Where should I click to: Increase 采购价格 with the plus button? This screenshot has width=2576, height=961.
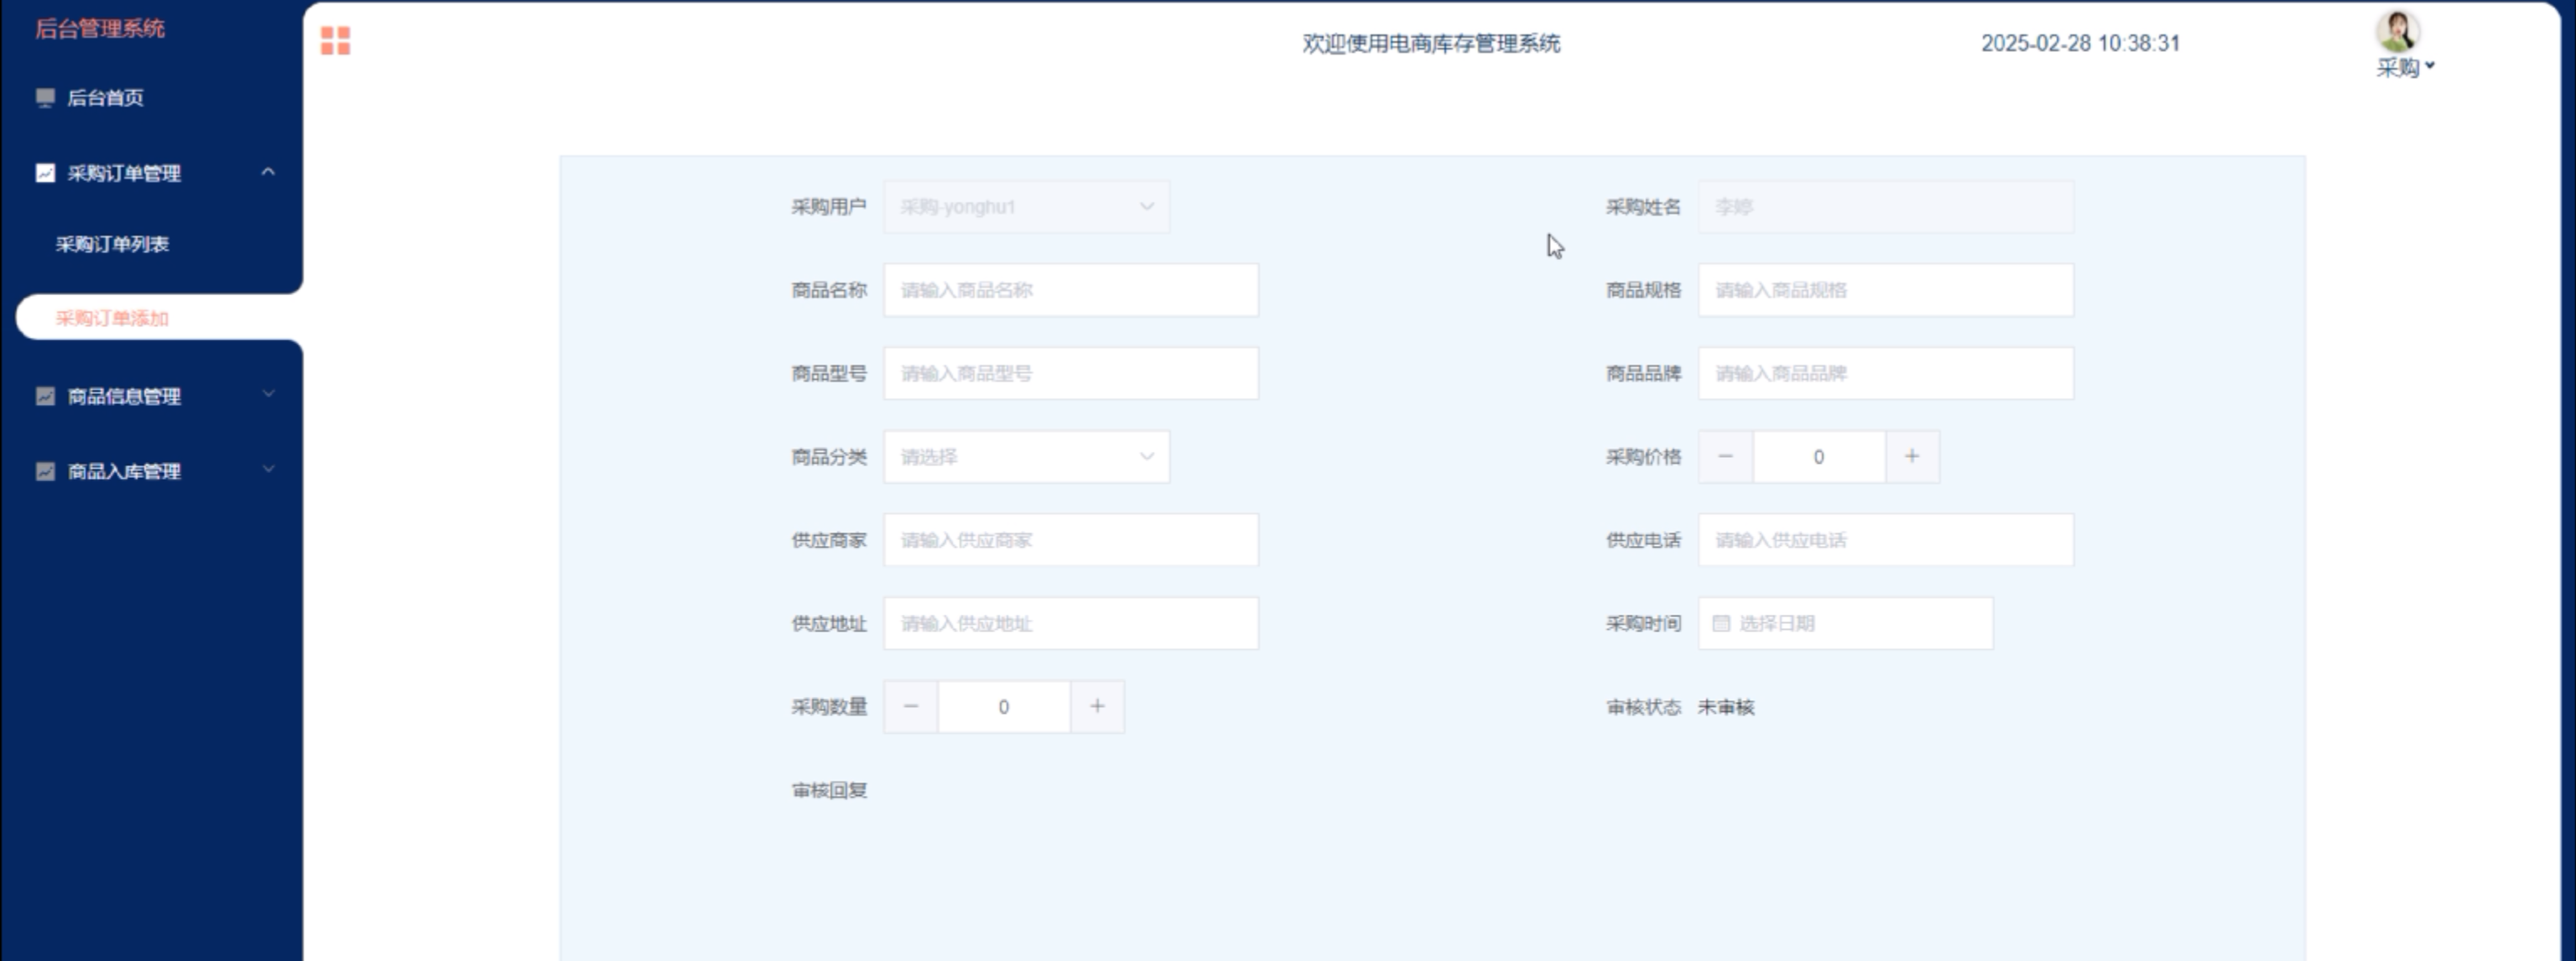[1911, 457]
